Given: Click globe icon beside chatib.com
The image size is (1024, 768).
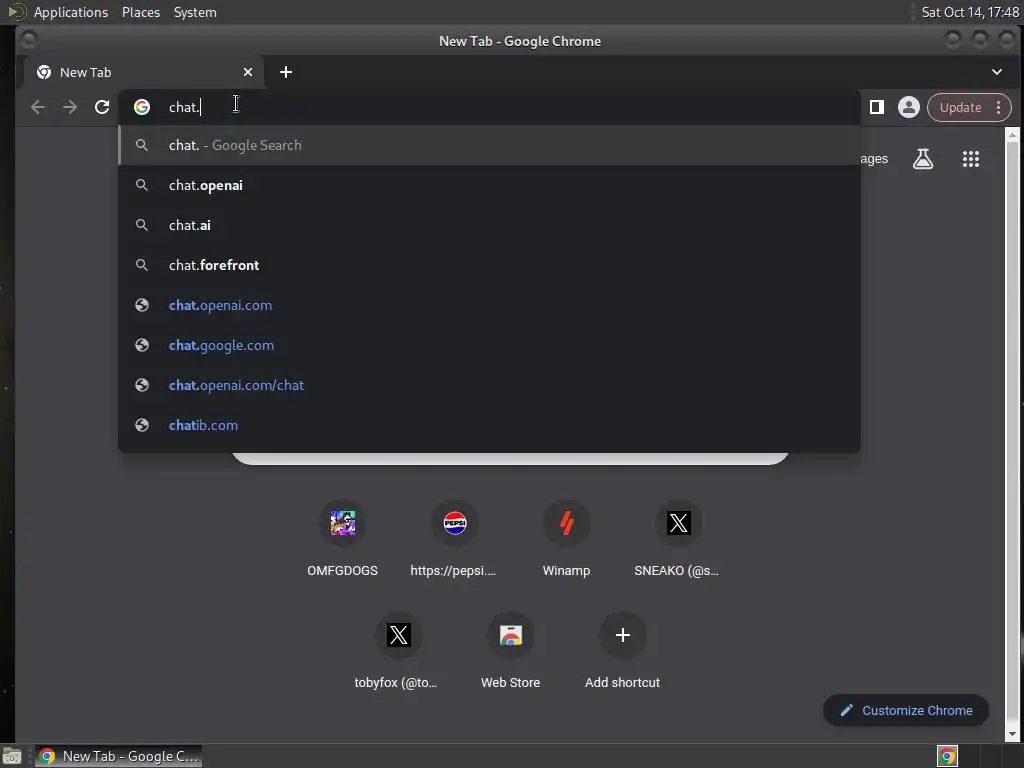Looking at the screenshot, I should pyautogui.click(x=142, y=425).
